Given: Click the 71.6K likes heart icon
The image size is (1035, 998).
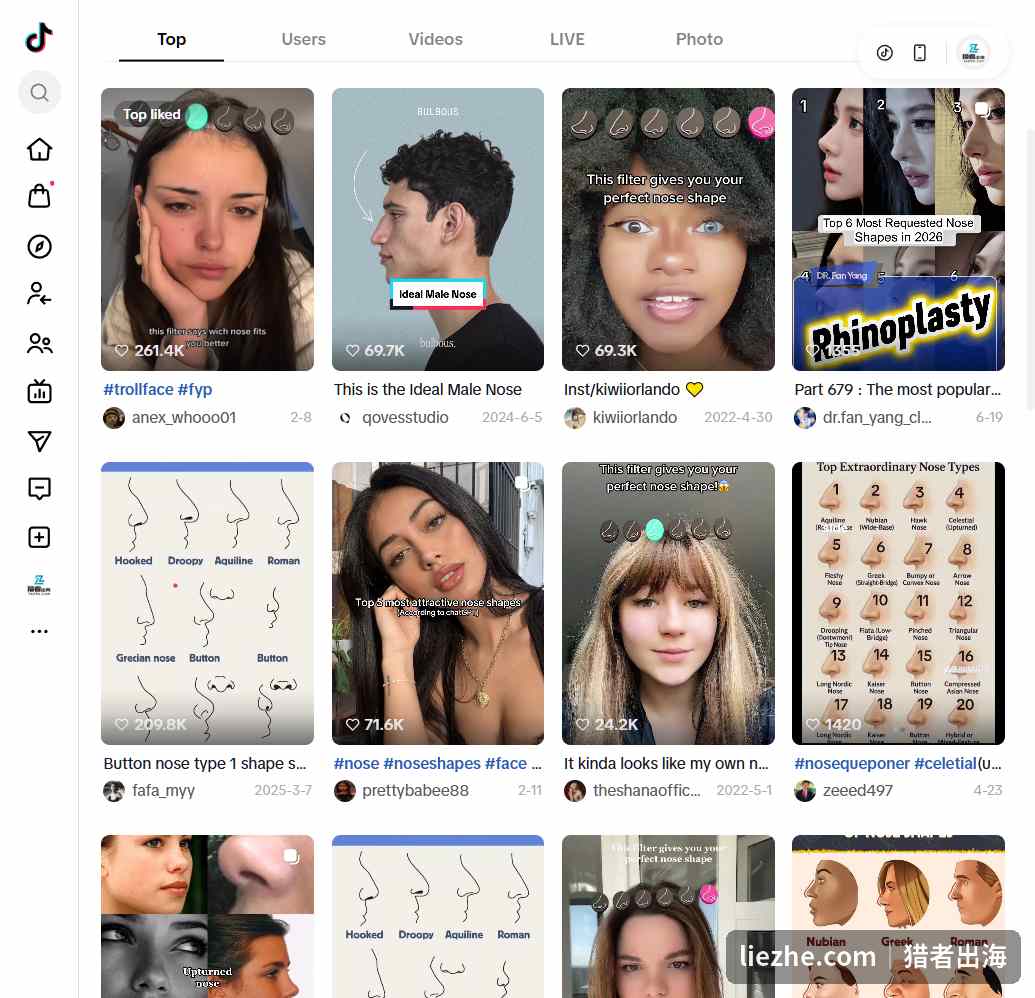Looking at the screenshot, I should (352, 725).
